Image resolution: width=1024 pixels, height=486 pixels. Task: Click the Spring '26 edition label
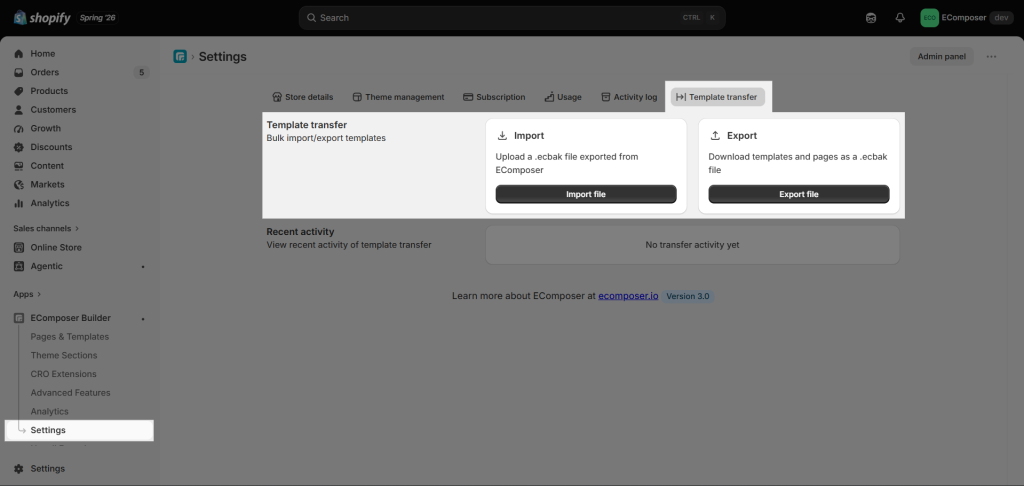pyautogui.click(x=97, y=18)
